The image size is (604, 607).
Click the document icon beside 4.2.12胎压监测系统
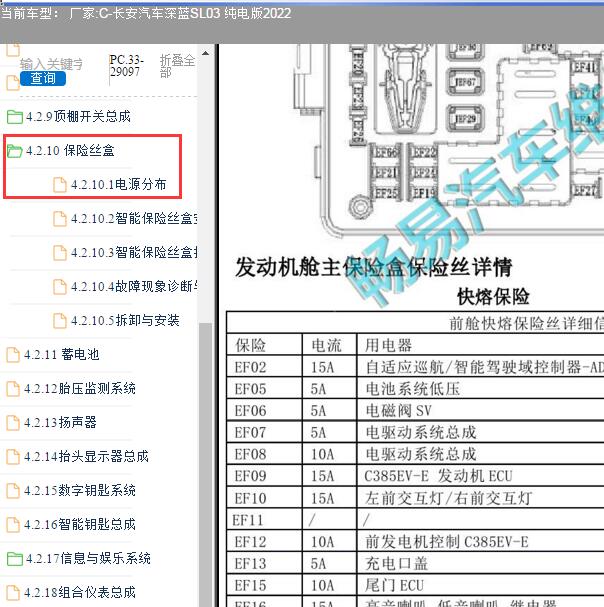pyautogui.click(x=13, y=389)
